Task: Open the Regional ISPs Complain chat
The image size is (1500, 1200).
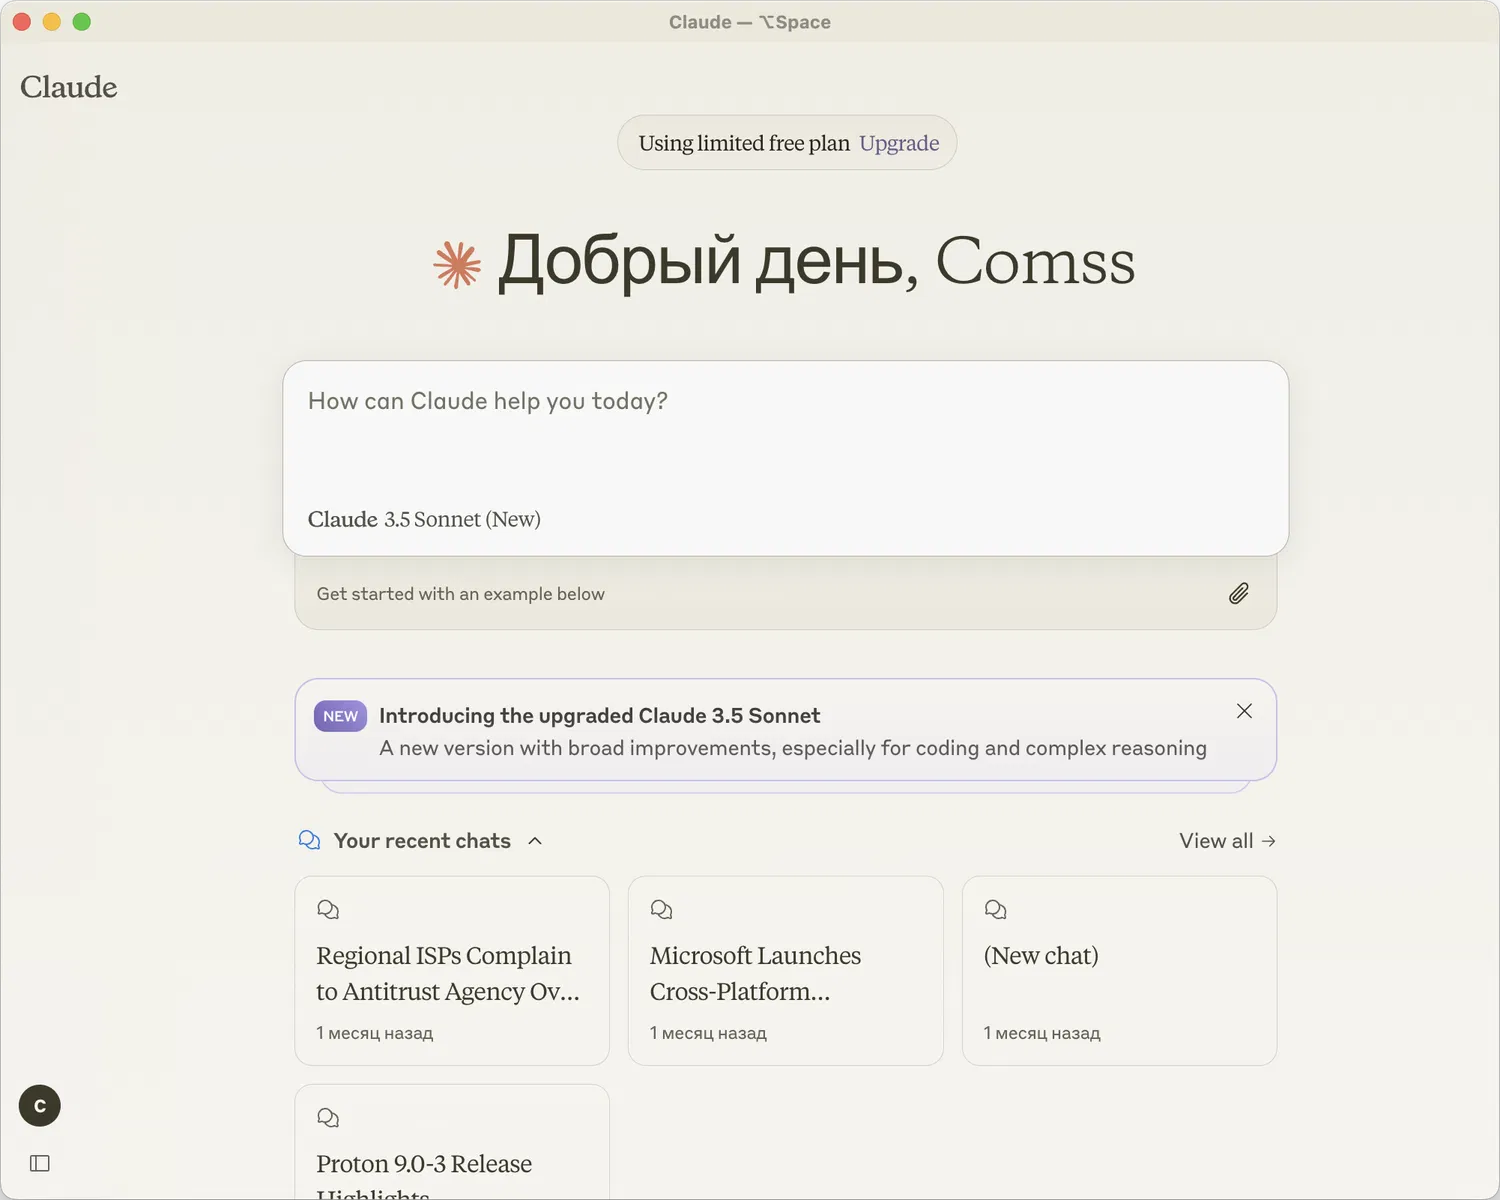Action: [452, 971]
